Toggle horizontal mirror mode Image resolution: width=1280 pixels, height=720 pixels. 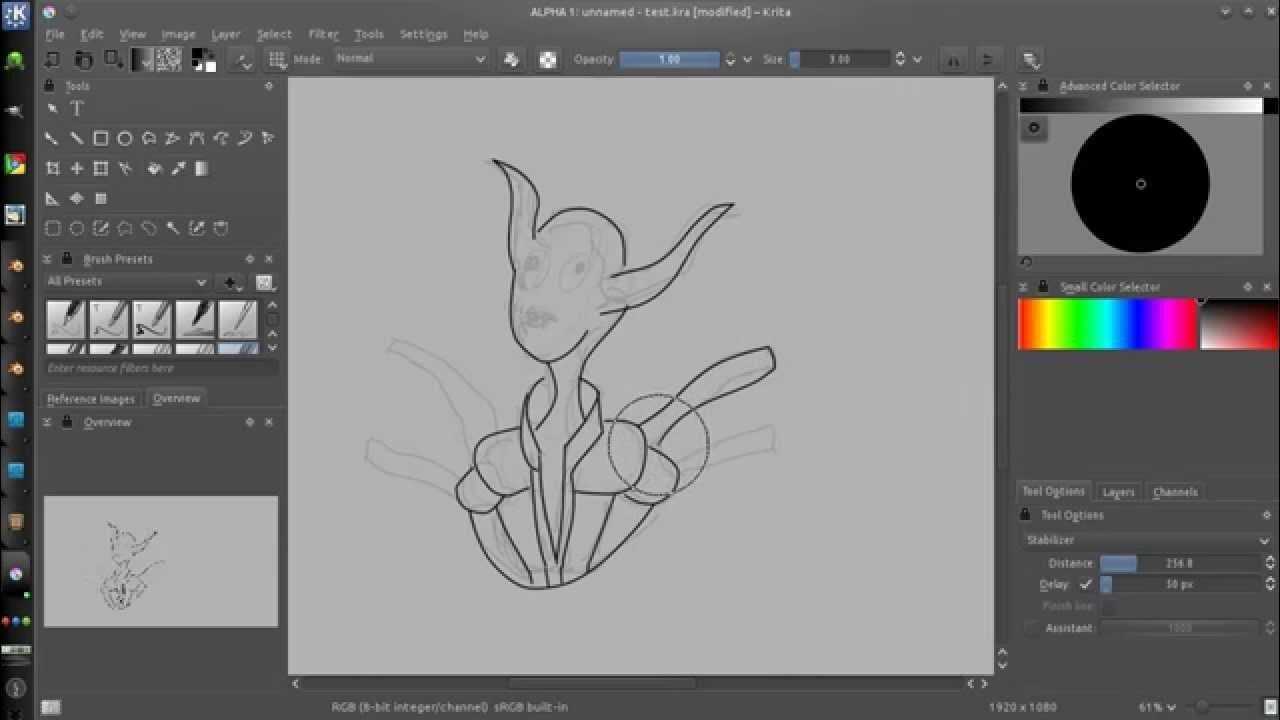[x=953, y=60]
